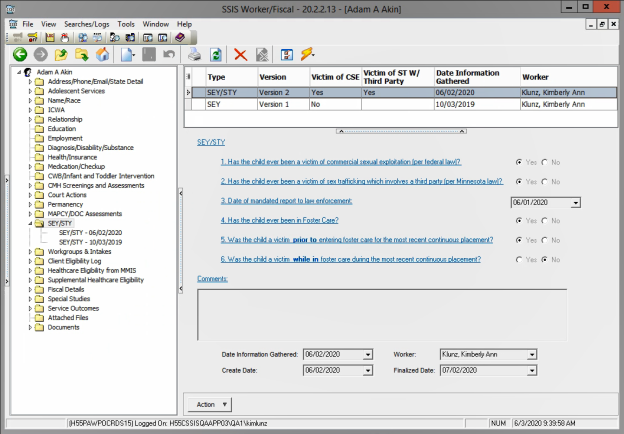Click the greyed crossed-out document icon

click(262, 54)
